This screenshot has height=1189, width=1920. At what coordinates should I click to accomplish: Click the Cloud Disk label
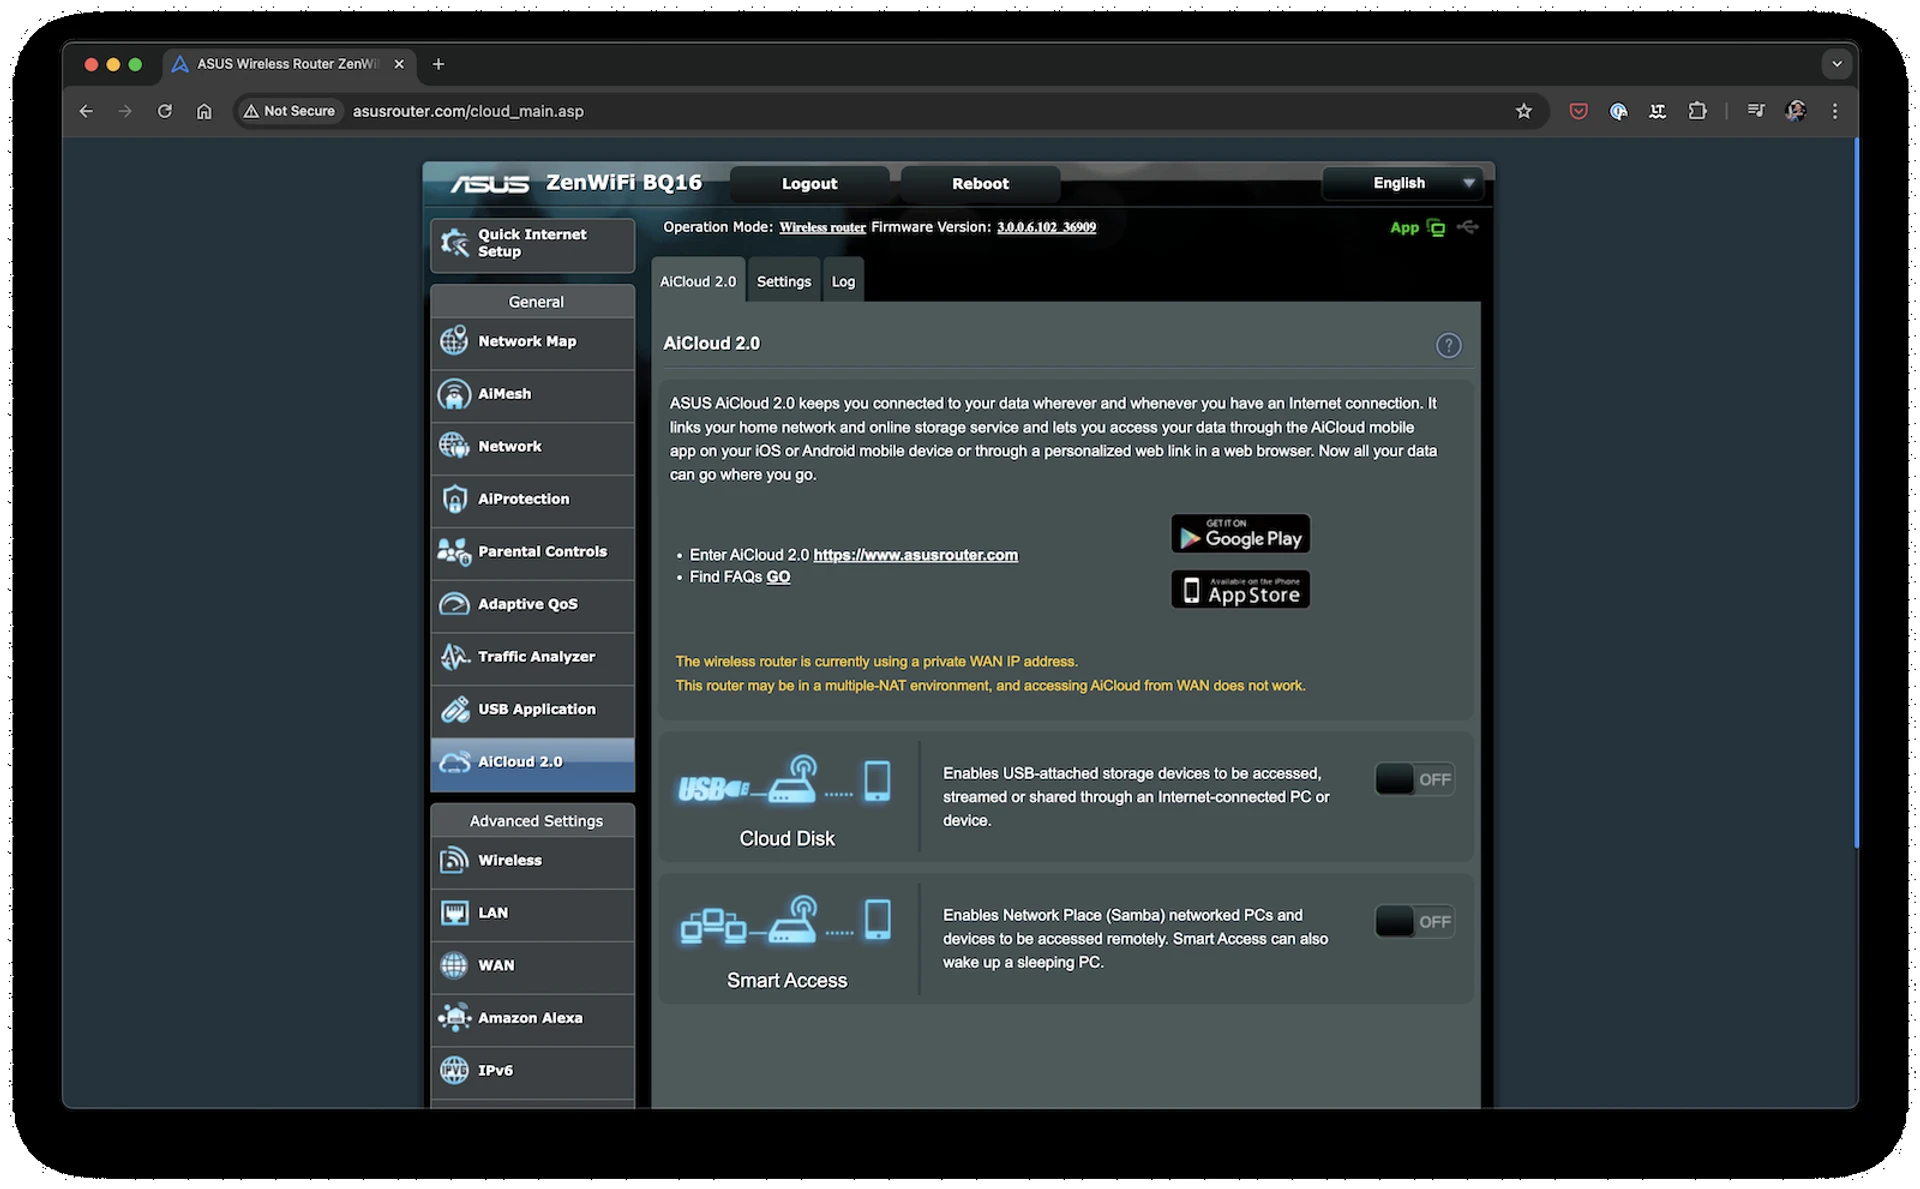tap(787, 838)
